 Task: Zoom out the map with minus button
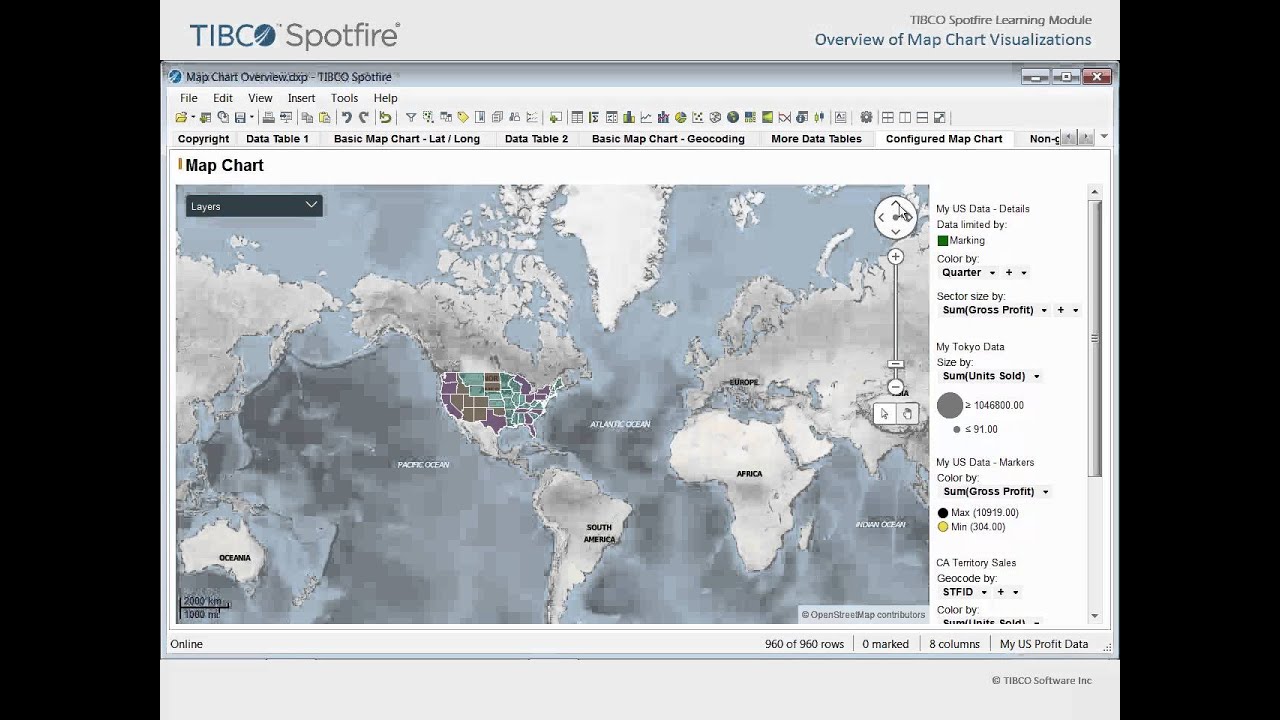tap(896, 386)
